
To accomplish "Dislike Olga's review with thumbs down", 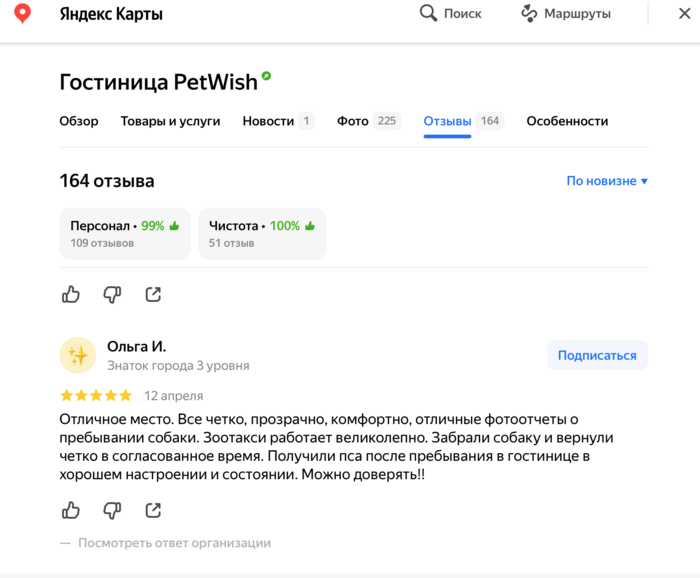I will pos(112,510).
